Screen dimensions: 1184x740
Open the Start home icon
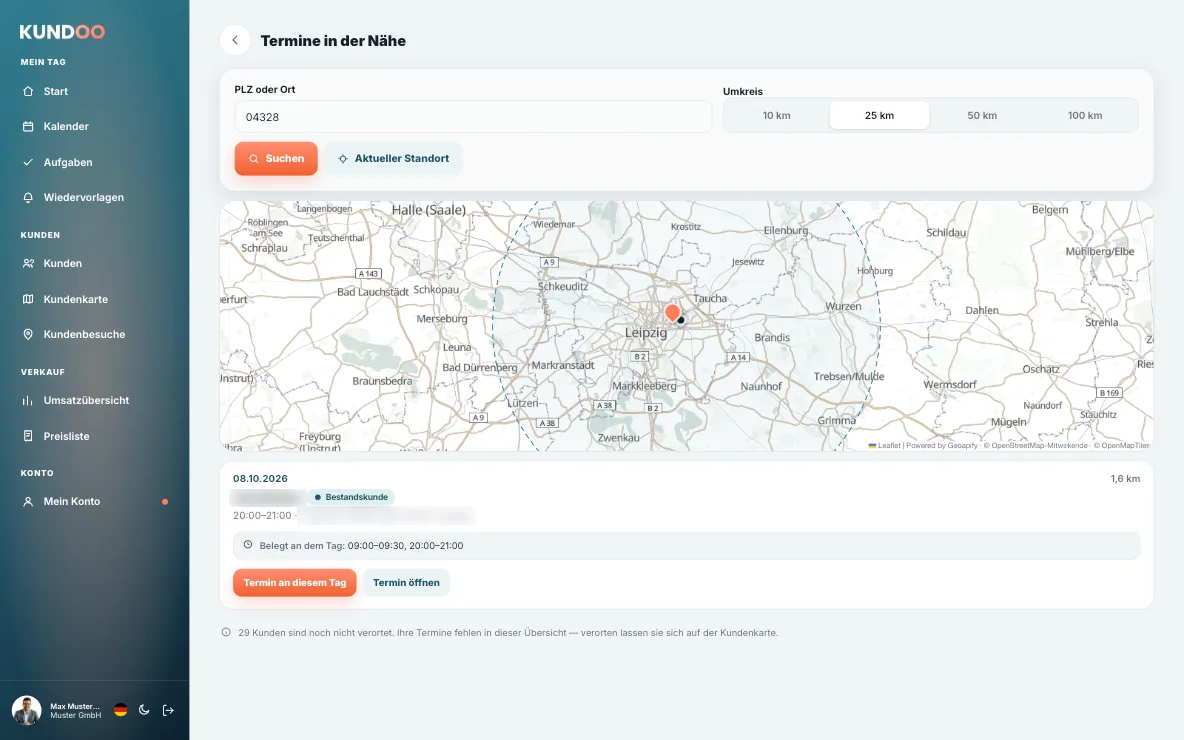pos(28,91)
